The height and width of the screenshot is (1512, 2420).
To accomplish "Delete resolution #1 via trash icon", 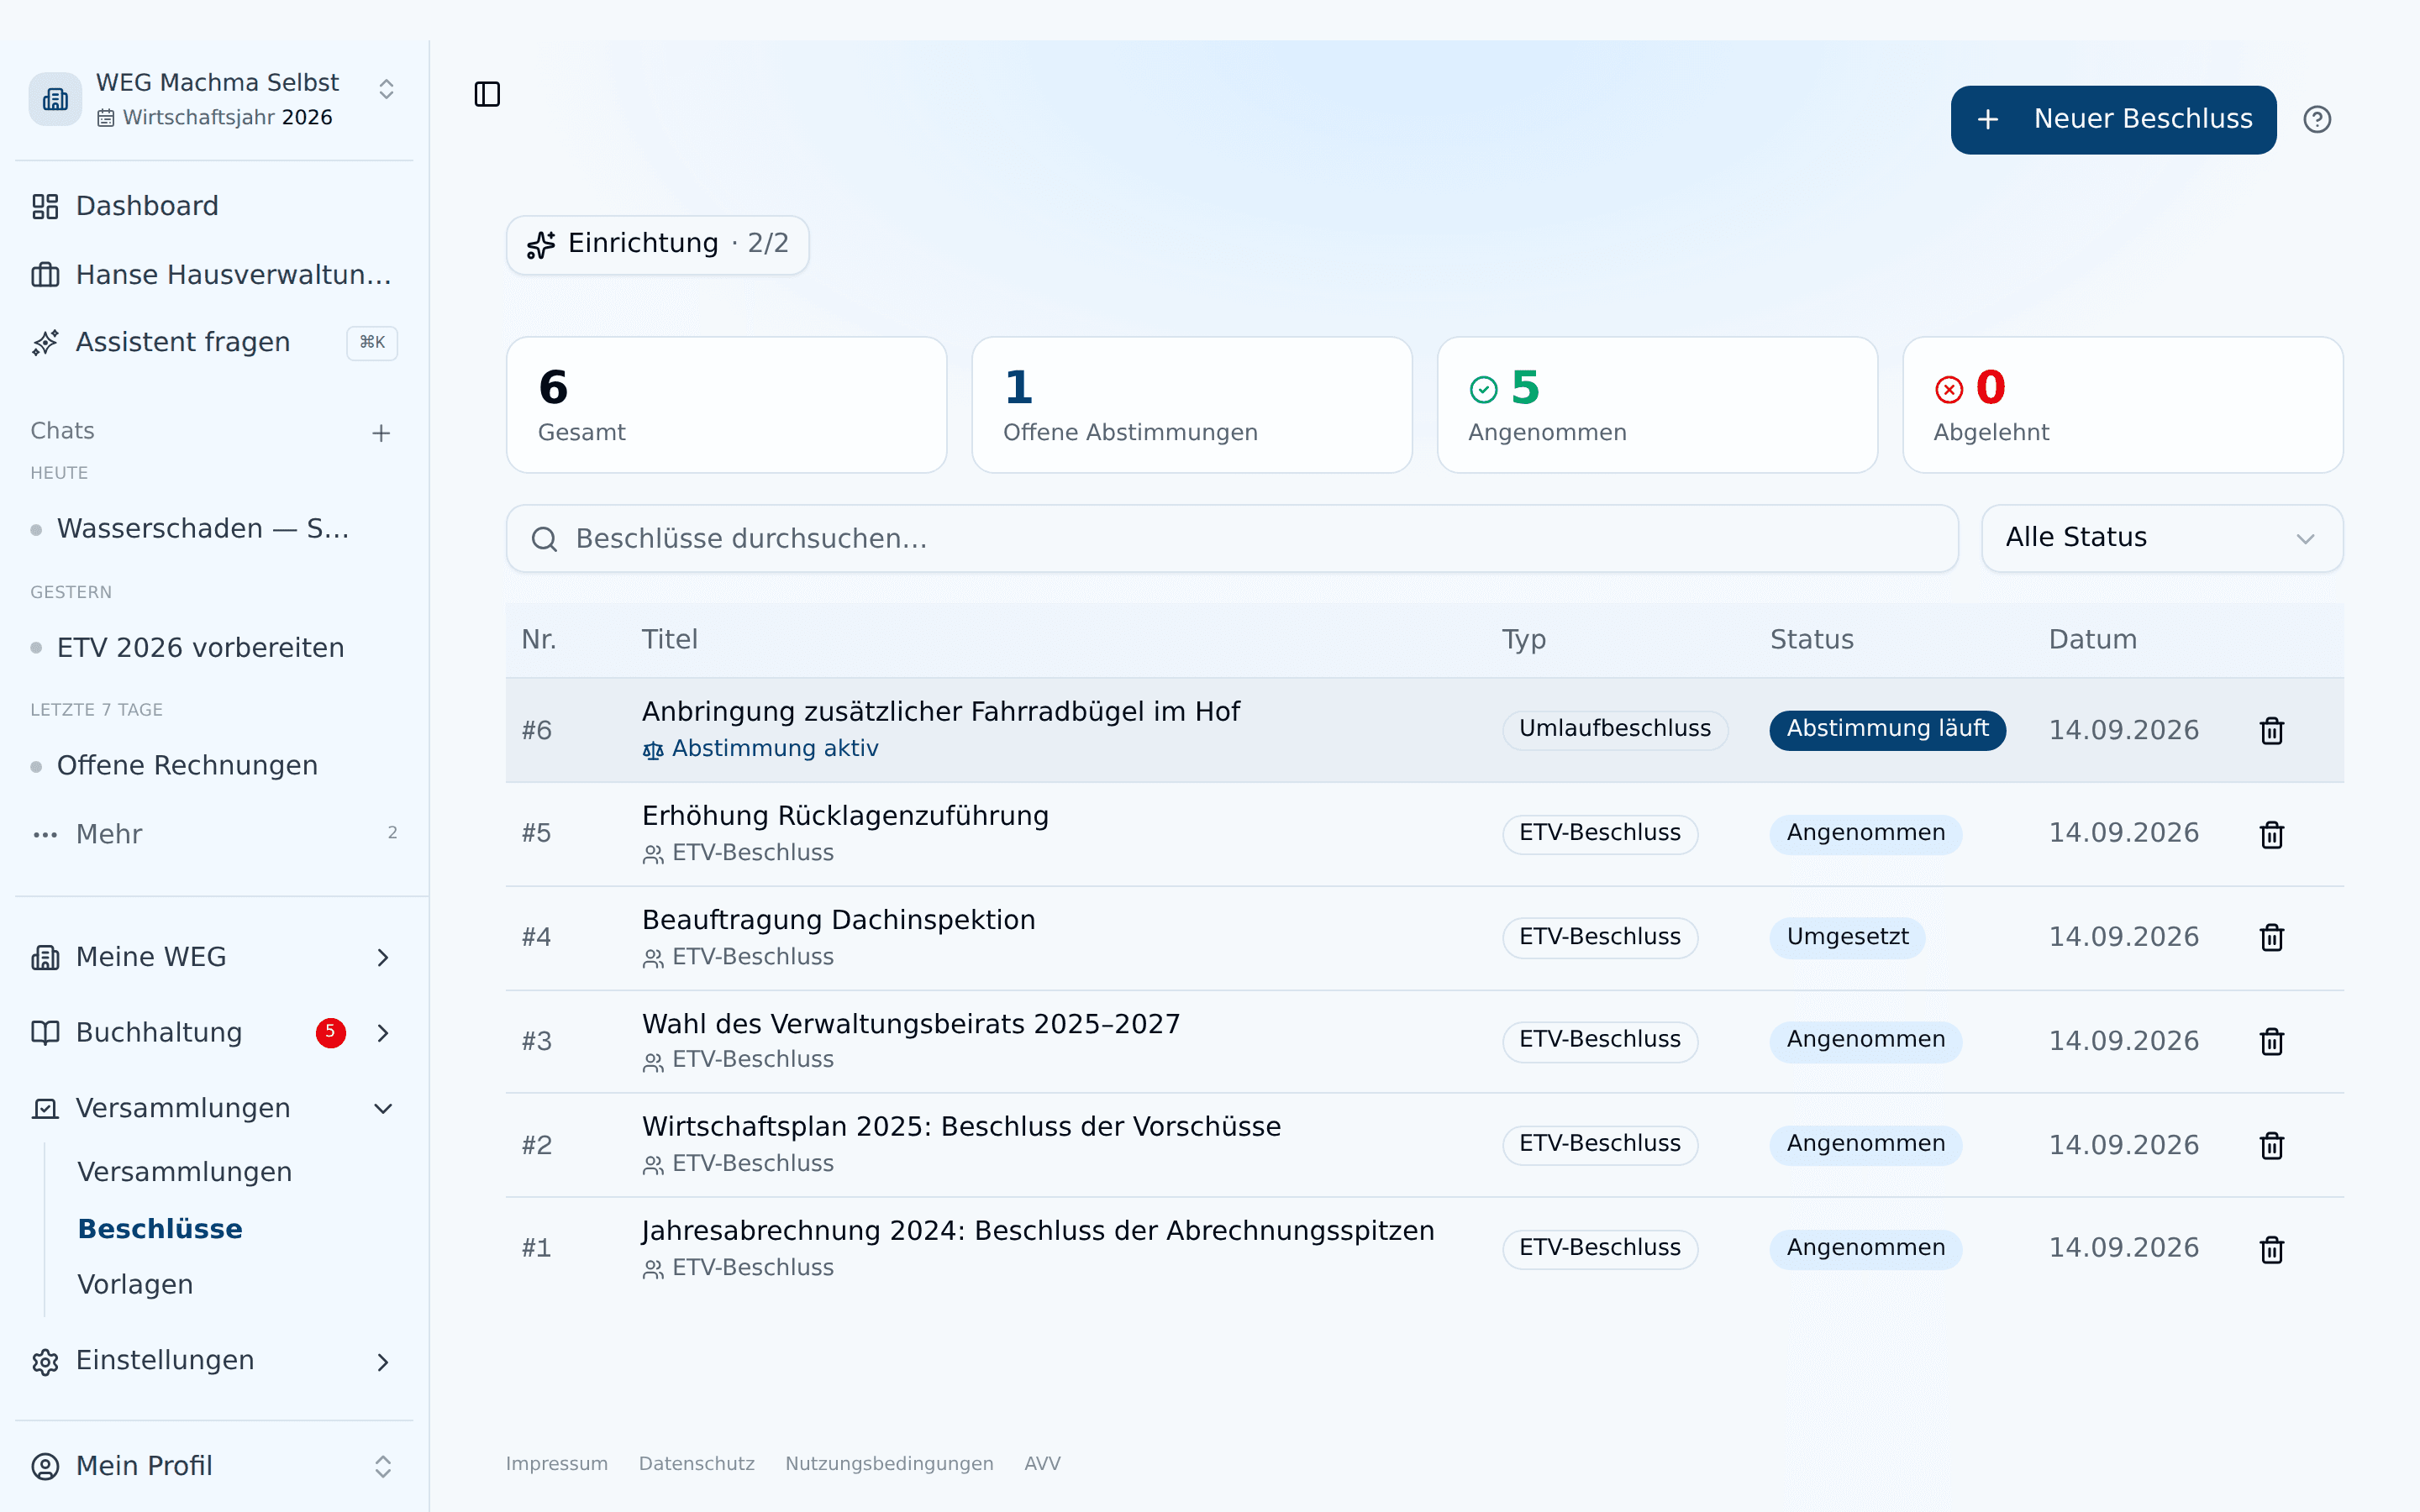I will [x=2272, y=1249].
